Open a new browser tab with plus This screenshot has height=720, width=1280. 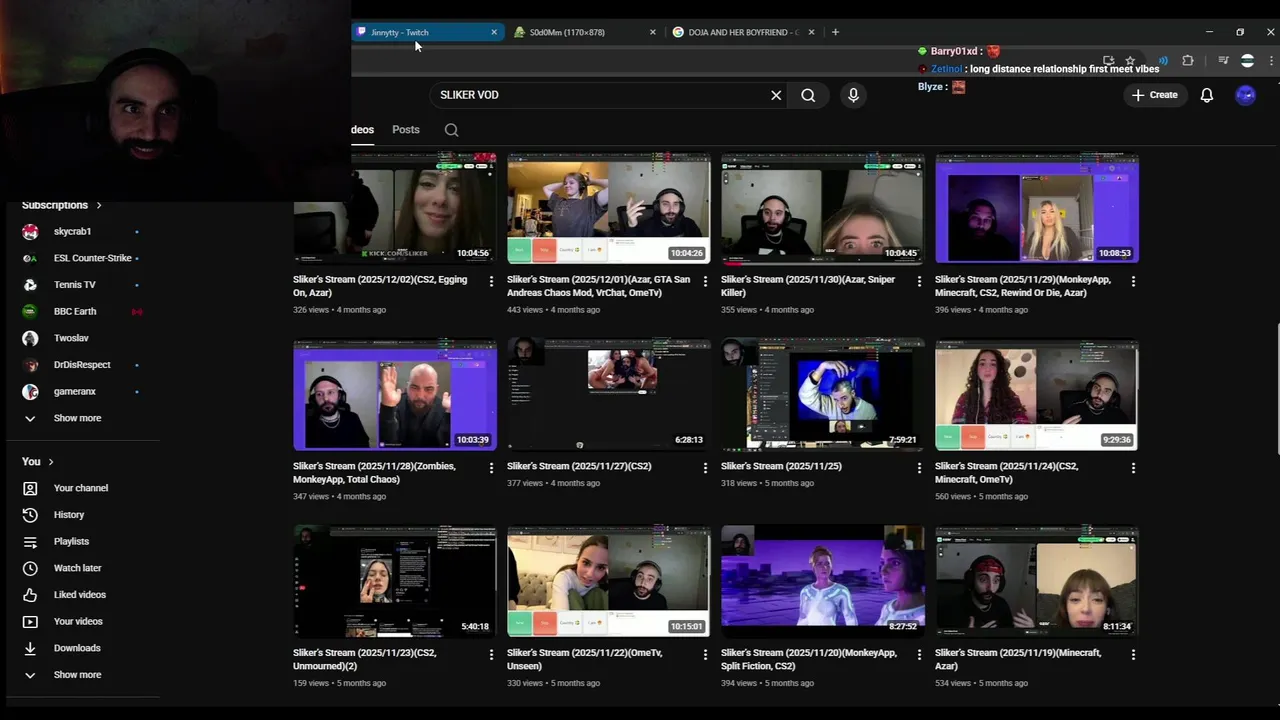coord(835,32)
